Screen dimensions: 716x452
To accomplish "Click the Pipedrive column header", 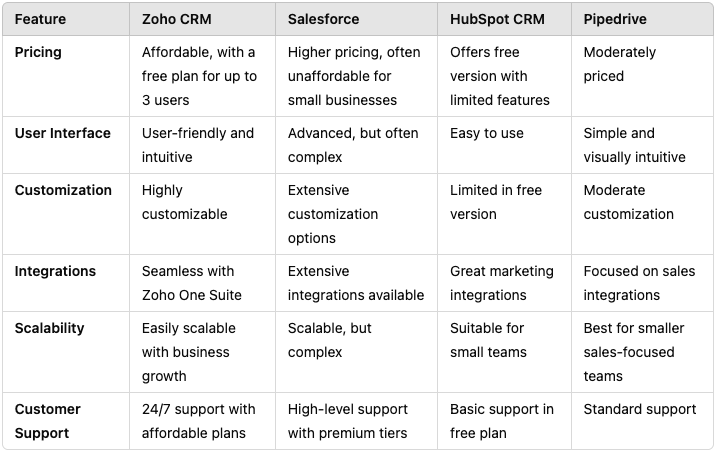I will (615, 19).
